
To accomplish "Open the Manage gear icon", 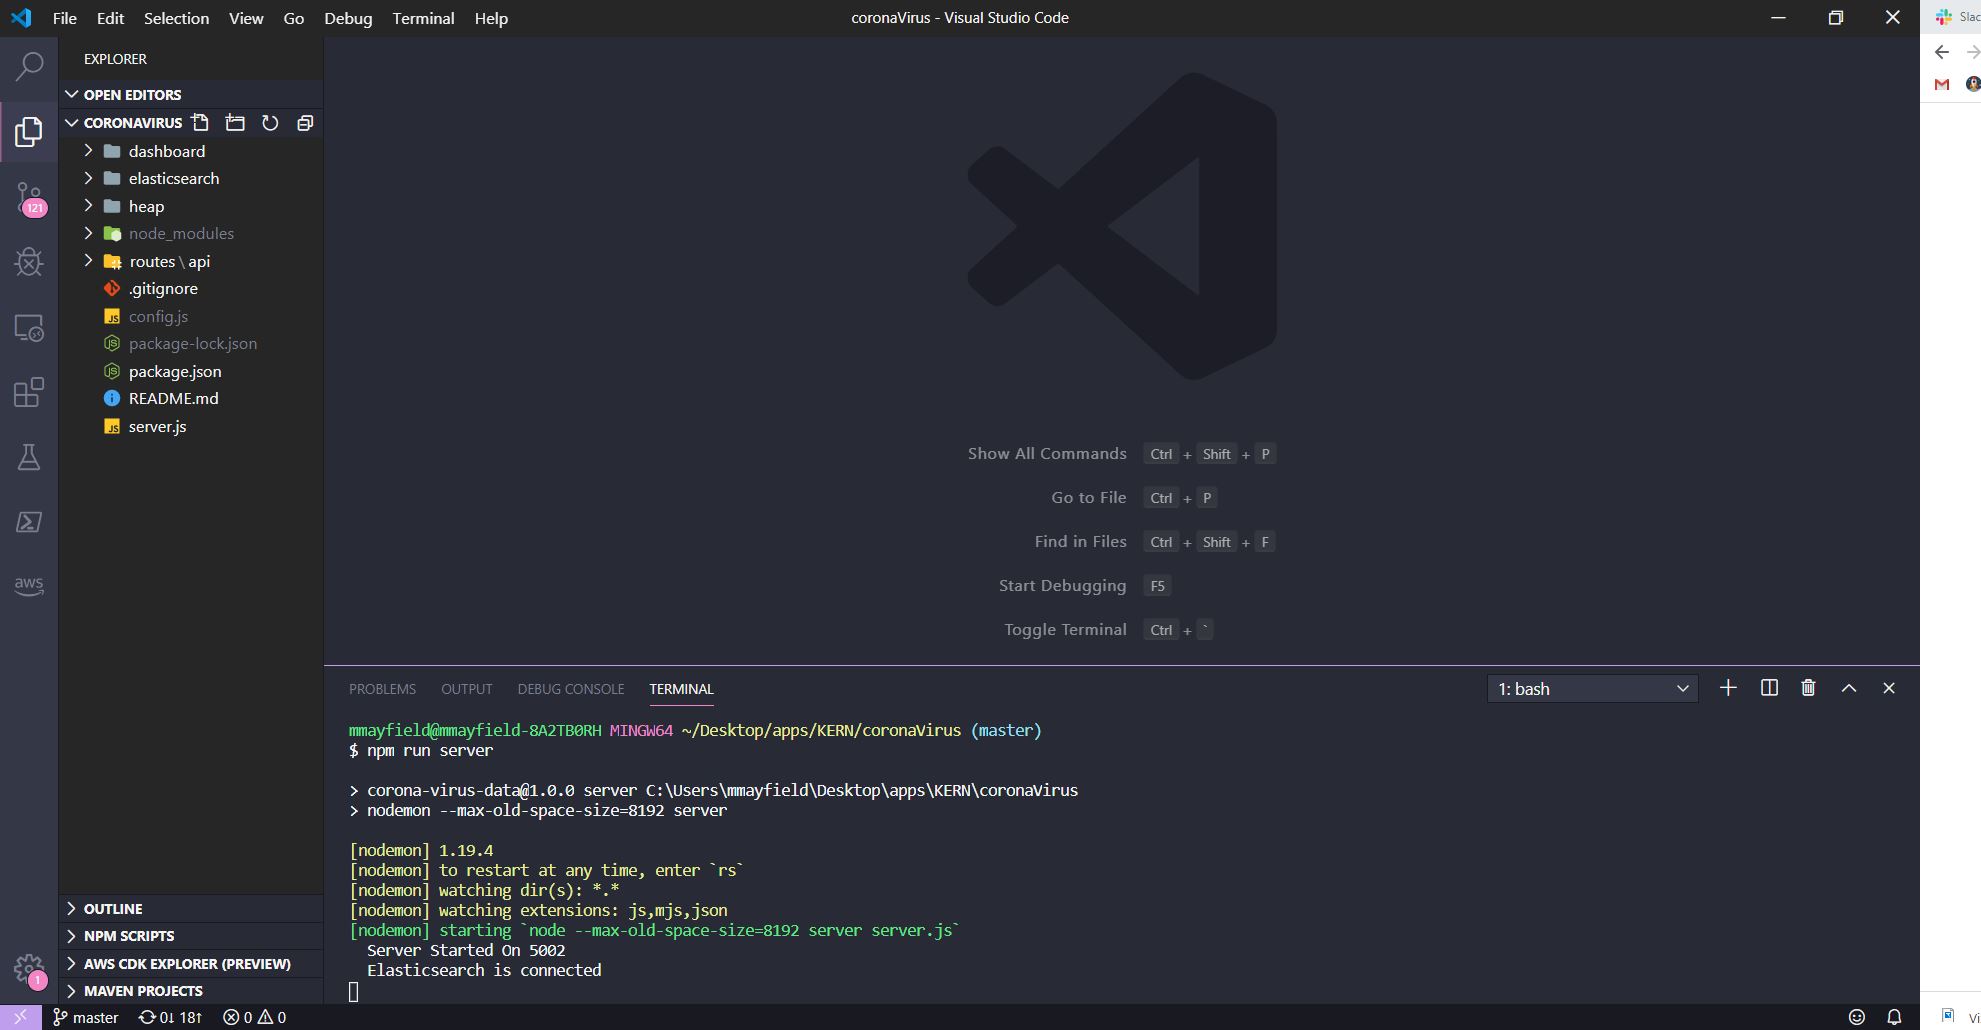I will tap(29, 968).
